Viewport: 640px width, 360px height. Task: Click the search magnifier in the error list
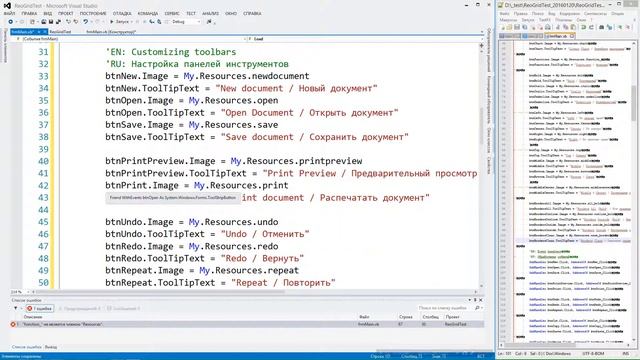coord(477,308)
